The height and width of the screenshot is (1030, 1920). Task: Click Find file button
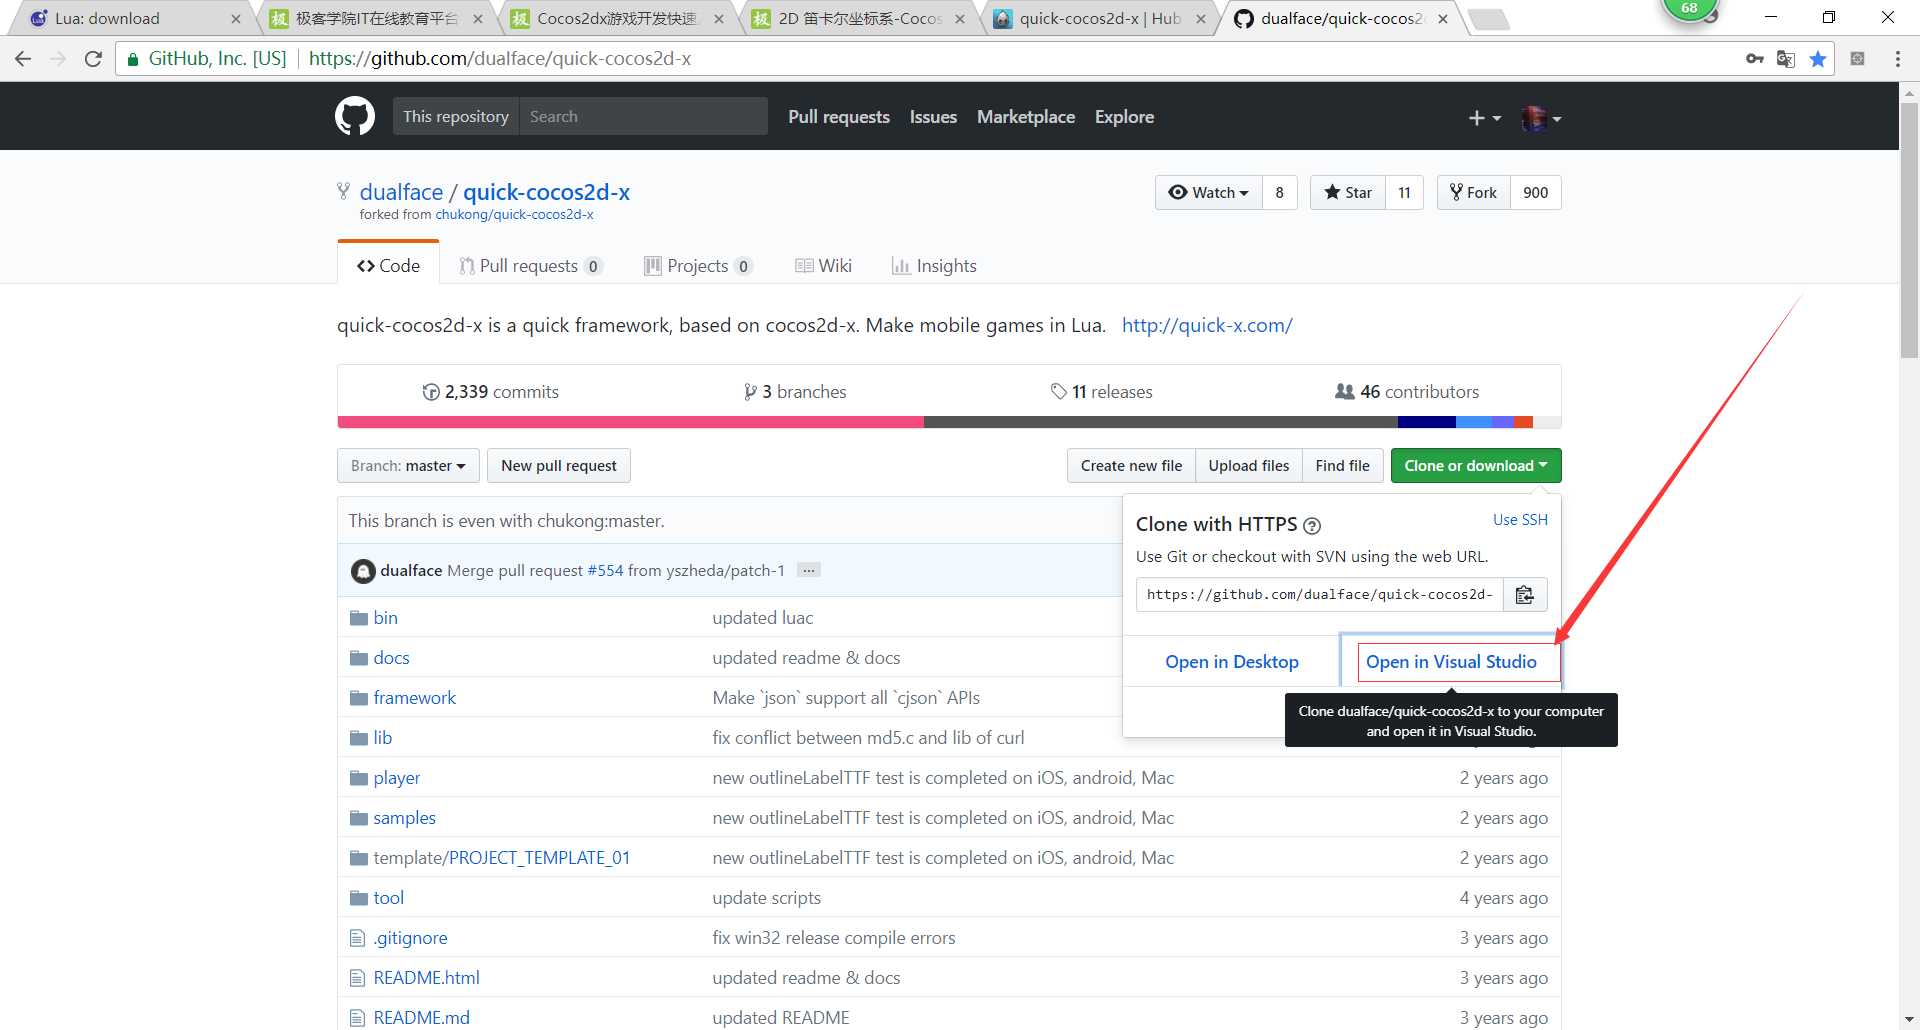(1343, 466)
